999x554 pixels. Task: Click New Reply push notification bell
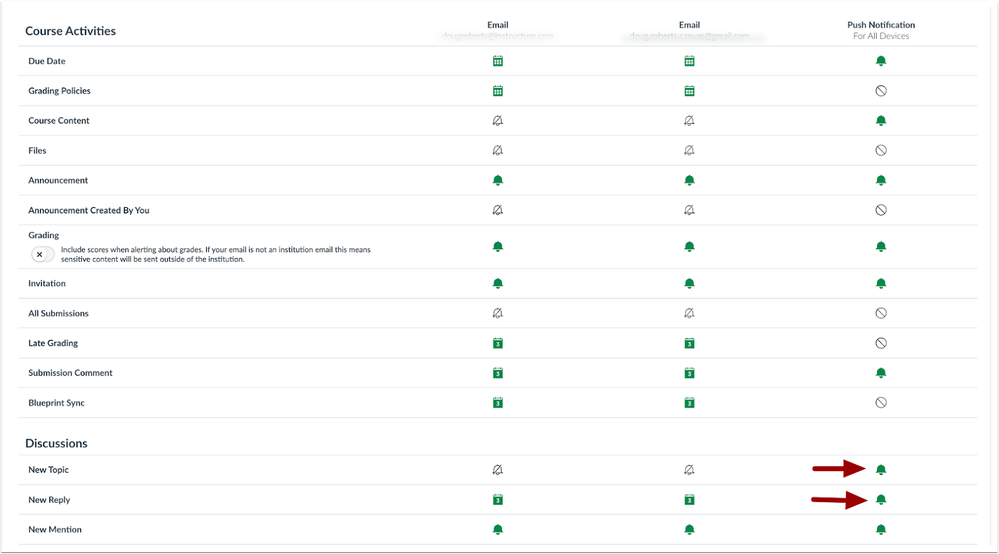click(881, 500)
